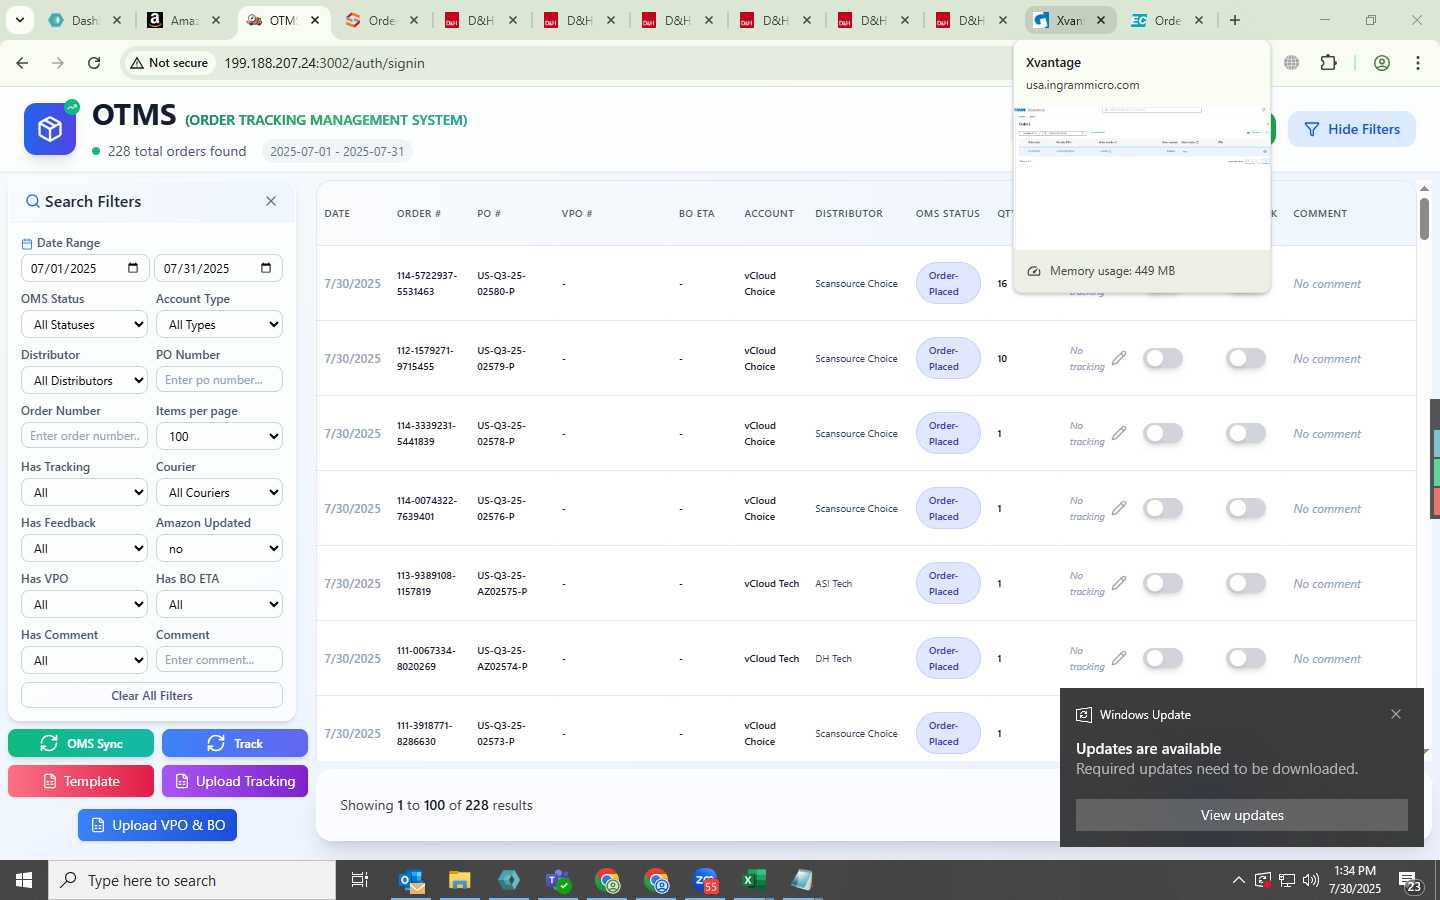Viewport: 1440px width, 900px height.
Task: Click the PO Number input field
Action: point(219,380)
